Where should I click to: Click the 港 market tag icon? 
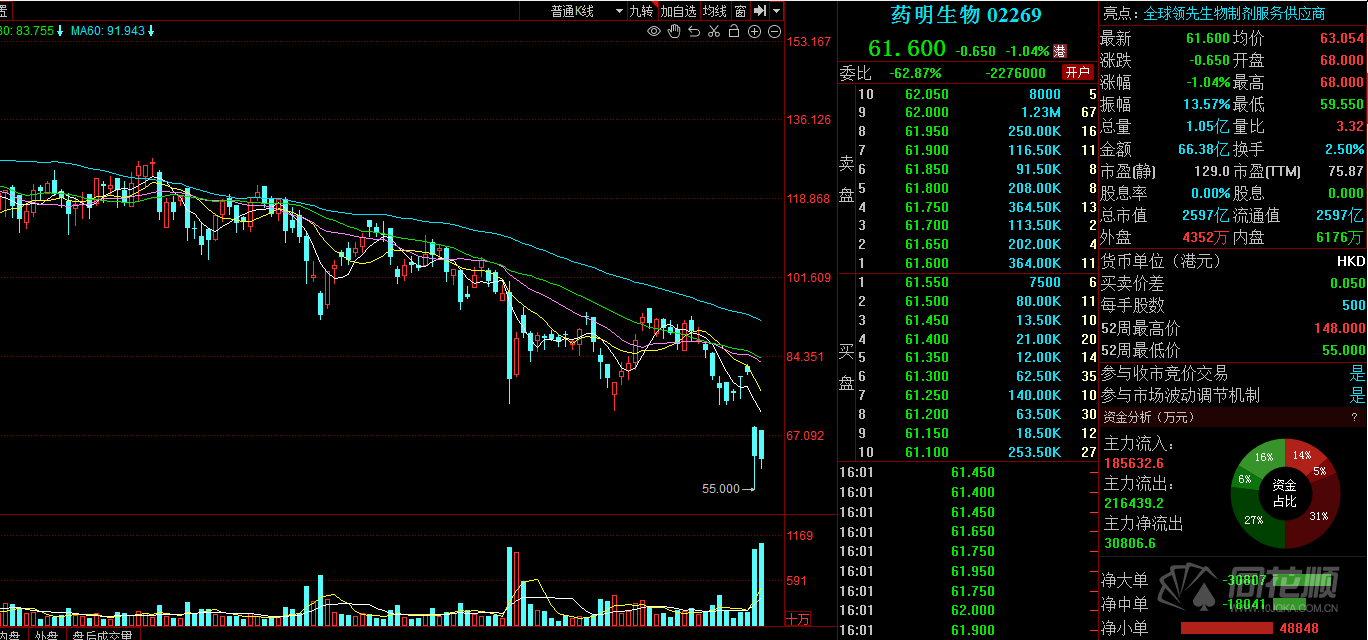coord(1060,51)
